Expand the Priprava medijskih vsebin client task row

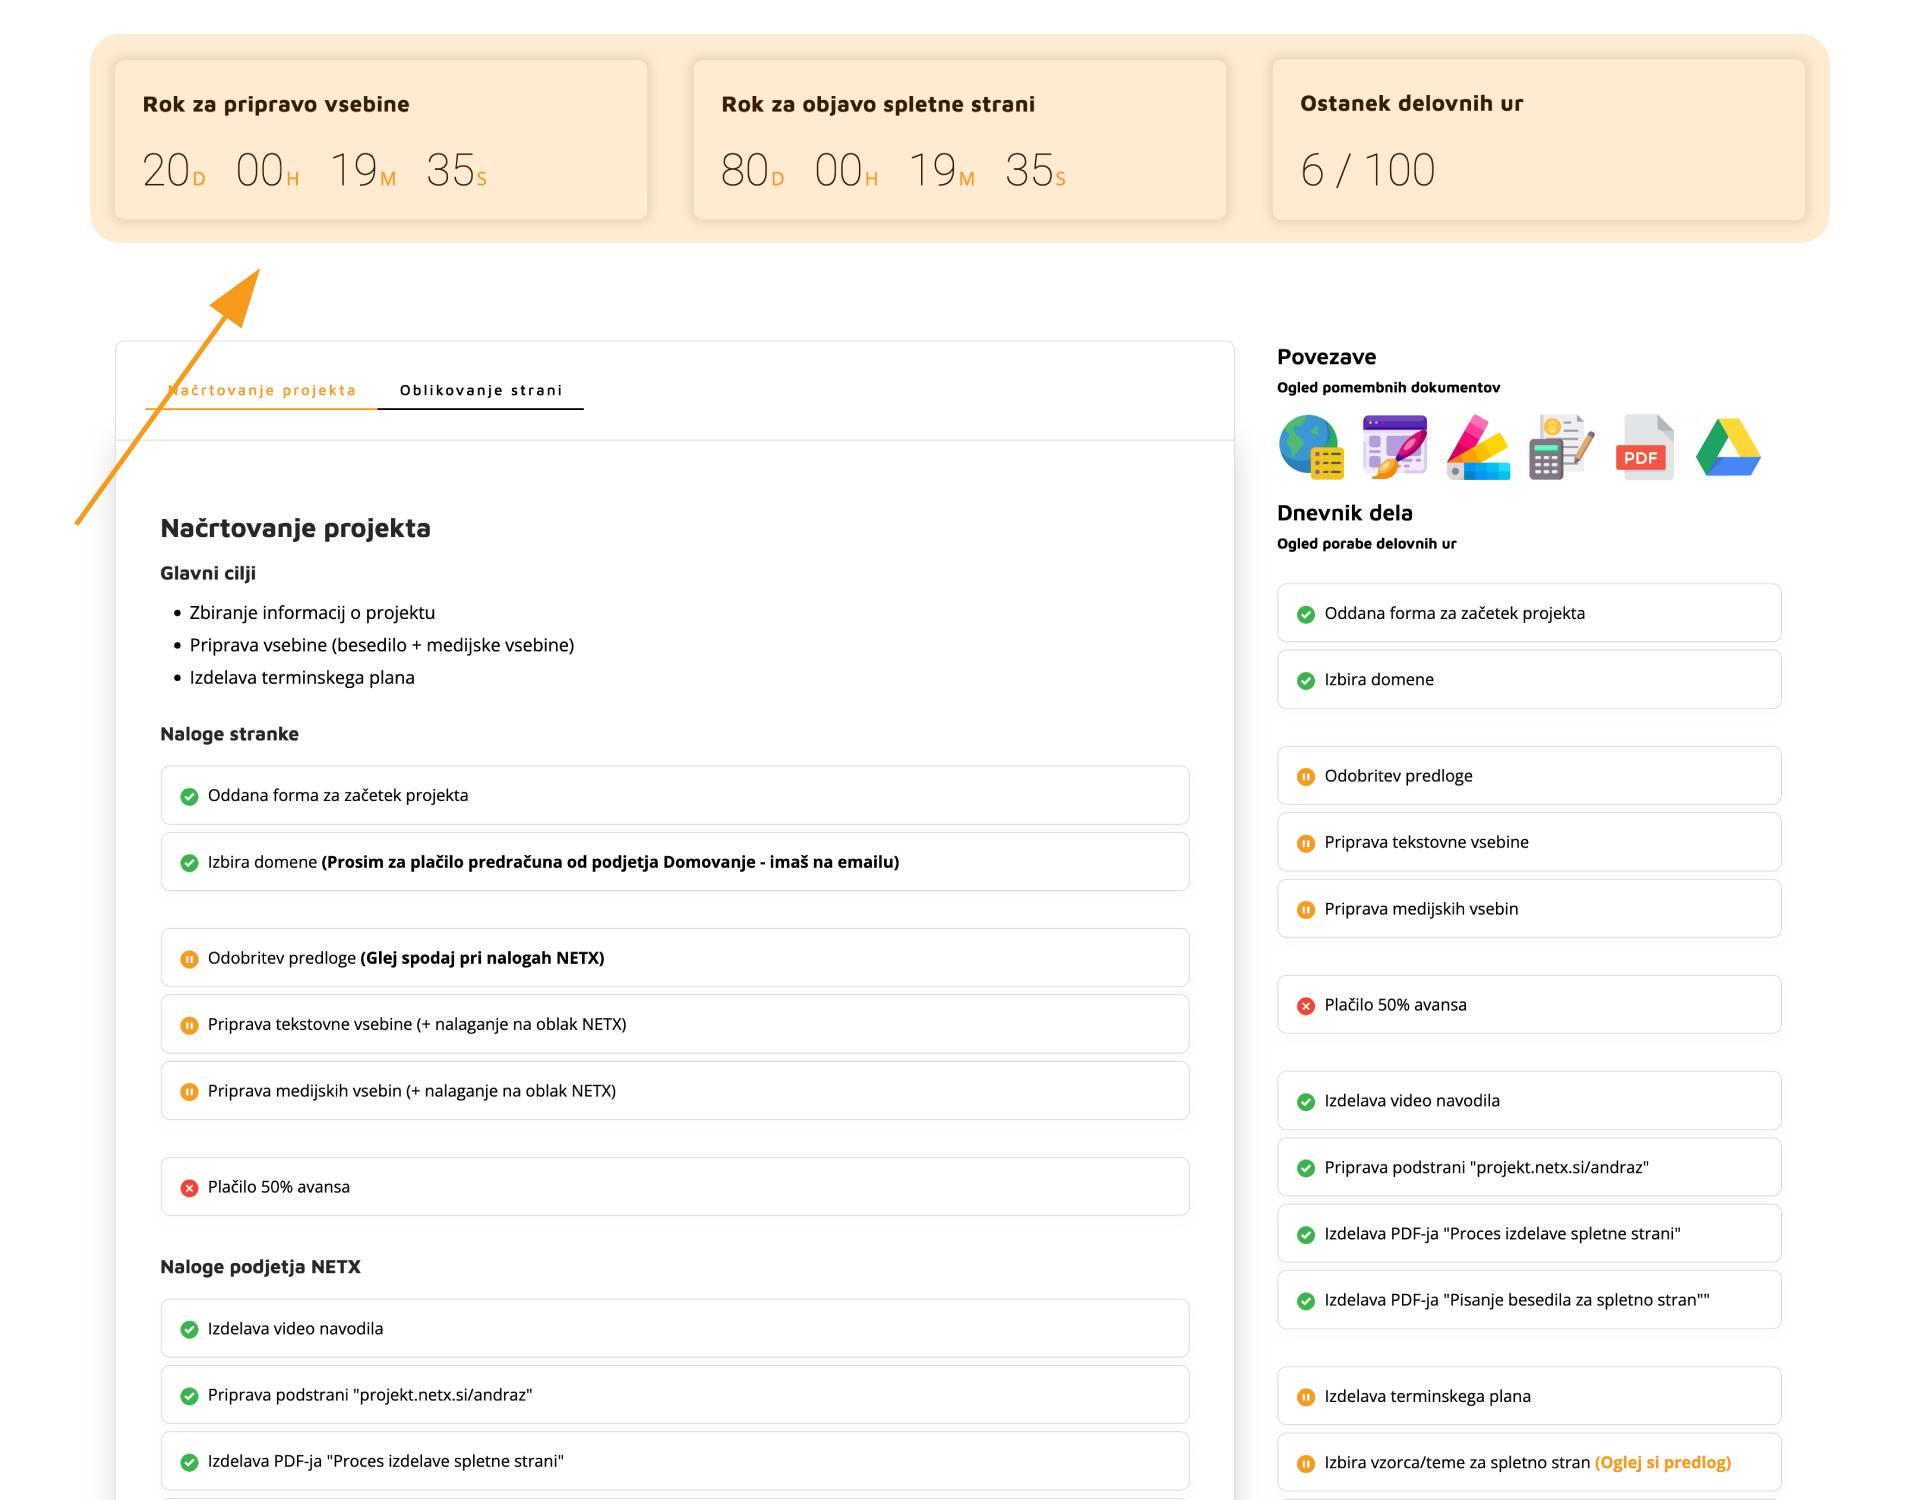click(x=674, y=1091)
